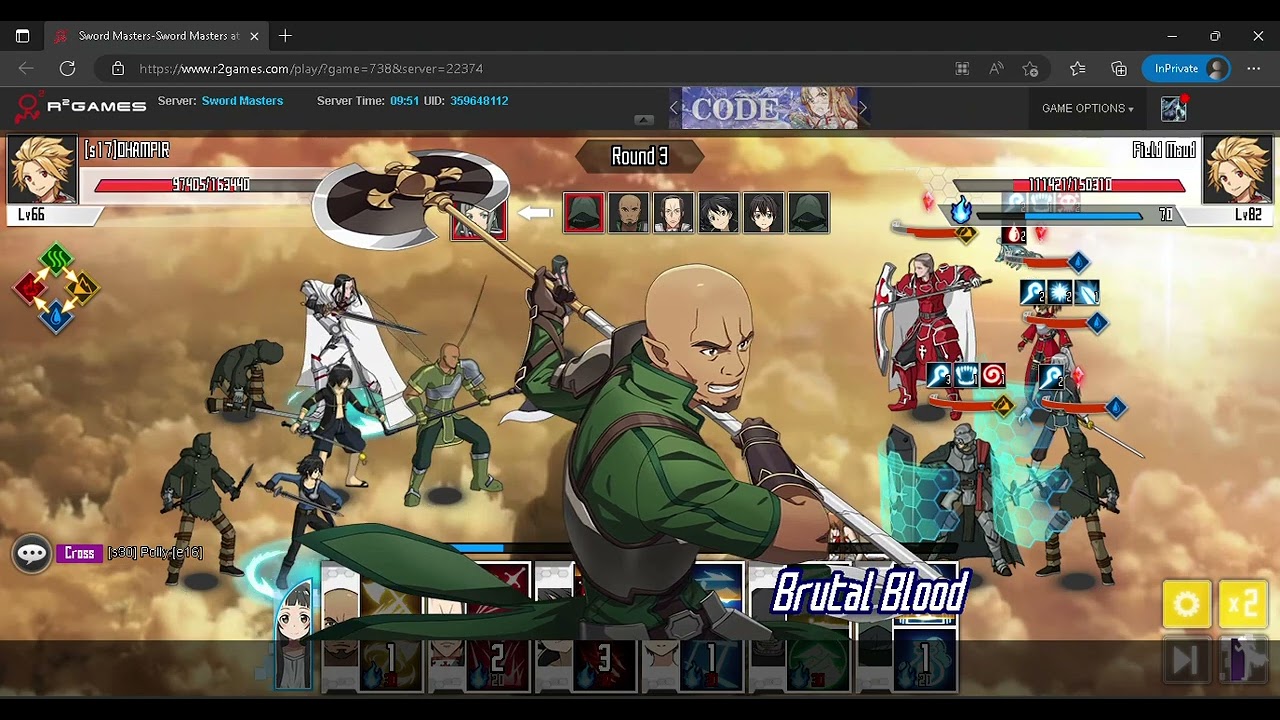Click the Server Time 09:51 value
1280x720 pixels.
click(404, 101)
